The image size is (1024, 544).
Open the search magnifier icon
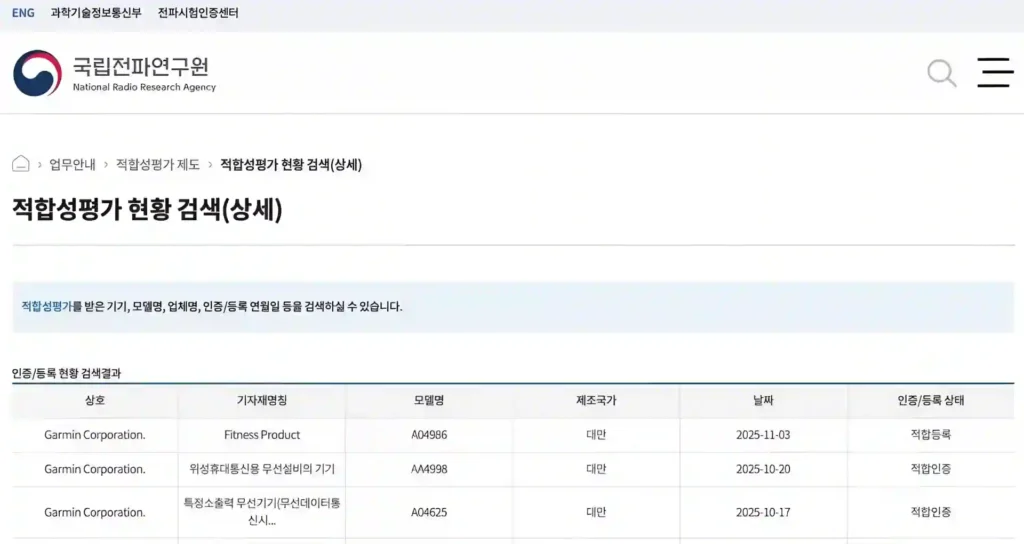tap(942, 73)
